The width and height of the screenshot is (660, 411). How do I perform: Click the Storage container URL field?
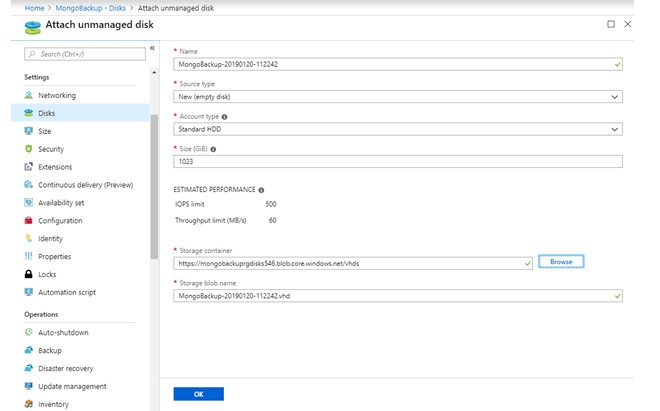click(x=353, y=264)
